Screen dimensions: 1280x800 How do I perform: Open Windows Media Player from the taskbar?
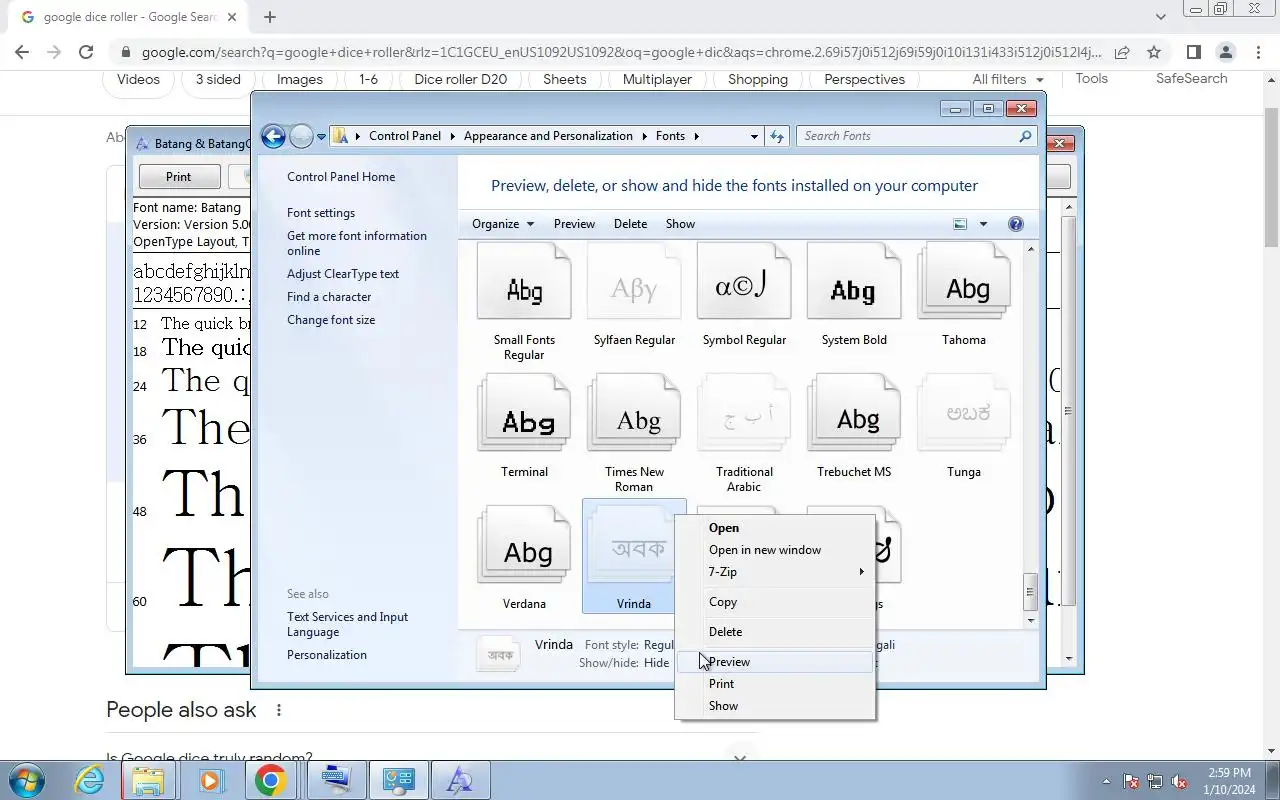[210, 780]
